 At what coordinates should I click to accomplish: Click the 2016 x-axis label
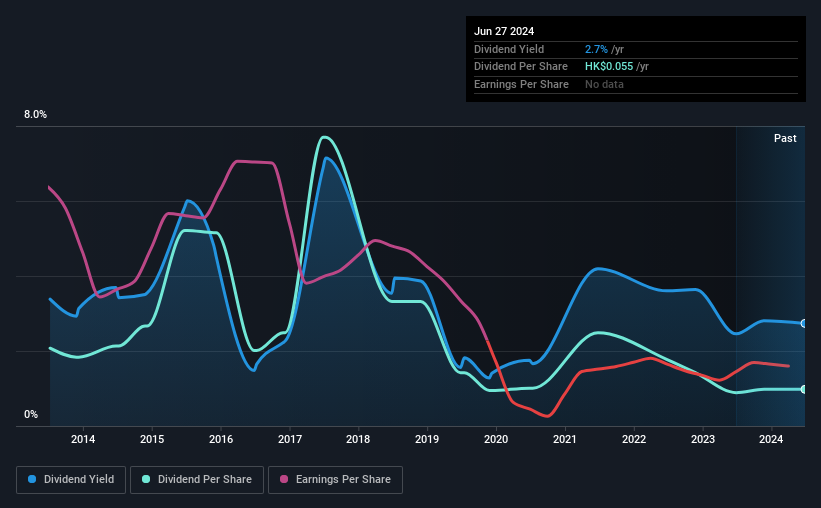pyautogui.click(x=221, y=439)
